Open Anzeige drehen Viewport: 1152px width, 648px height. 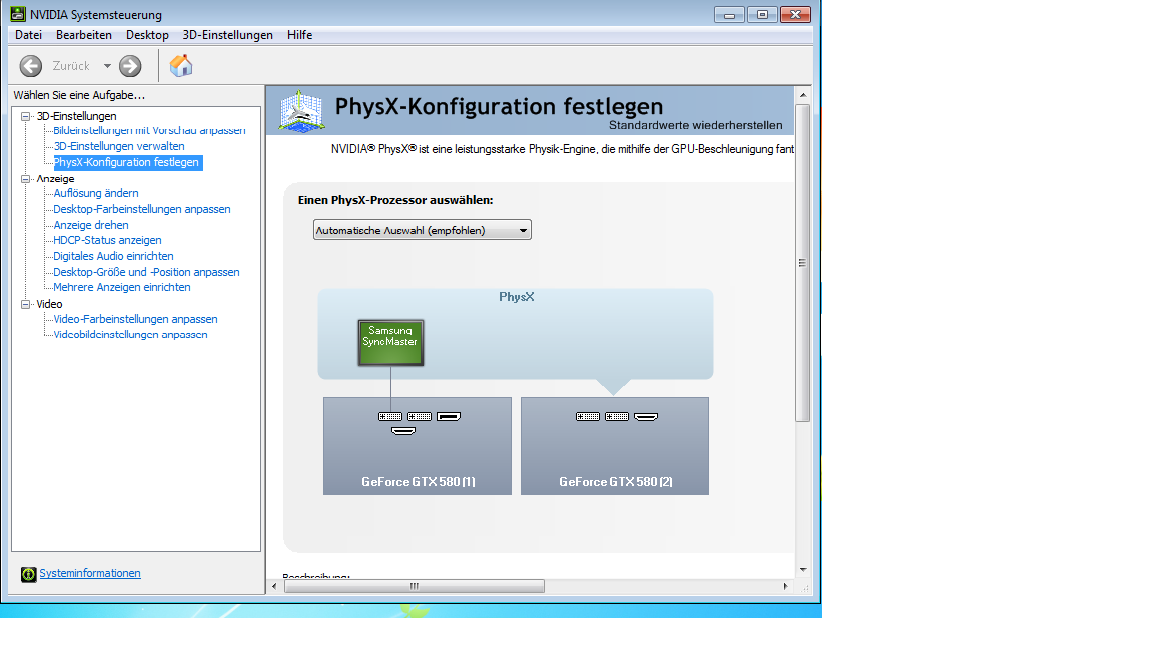coord(90,225)
